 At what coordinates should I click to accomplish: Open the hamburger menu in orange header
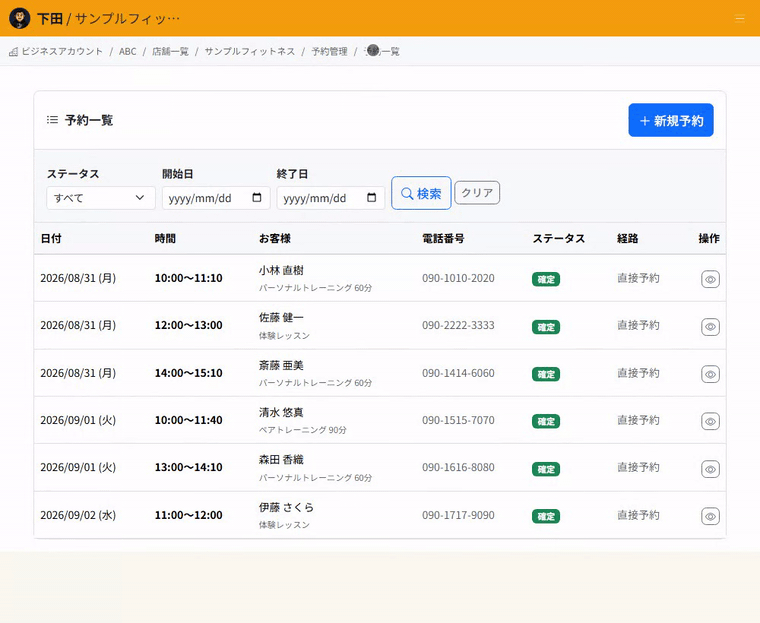click(x=739, y=19)
